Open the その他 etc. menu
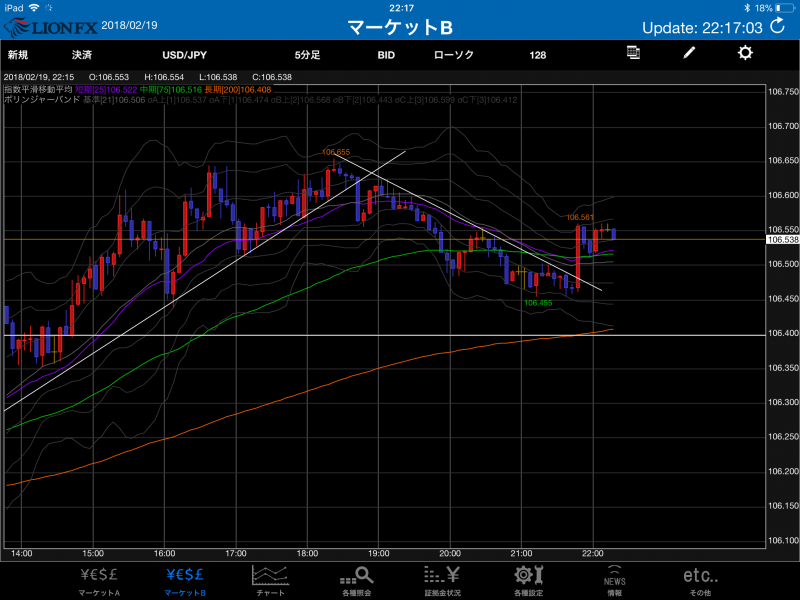Screen dimensions: 800x600 click(x=700, y=579)
